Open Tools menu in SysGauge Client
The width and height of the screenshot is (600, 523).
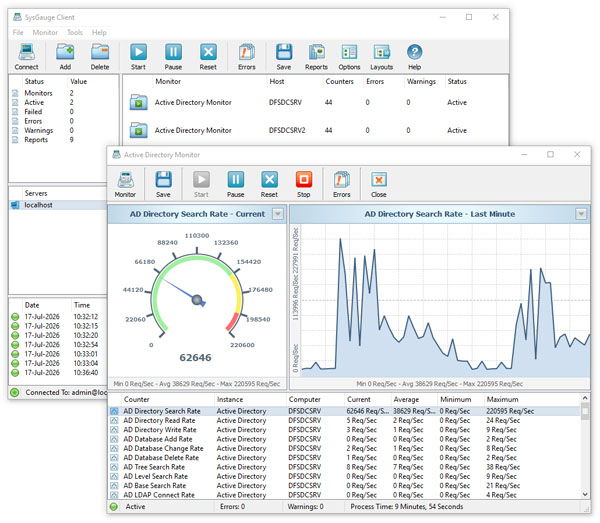tap(75, 33)
